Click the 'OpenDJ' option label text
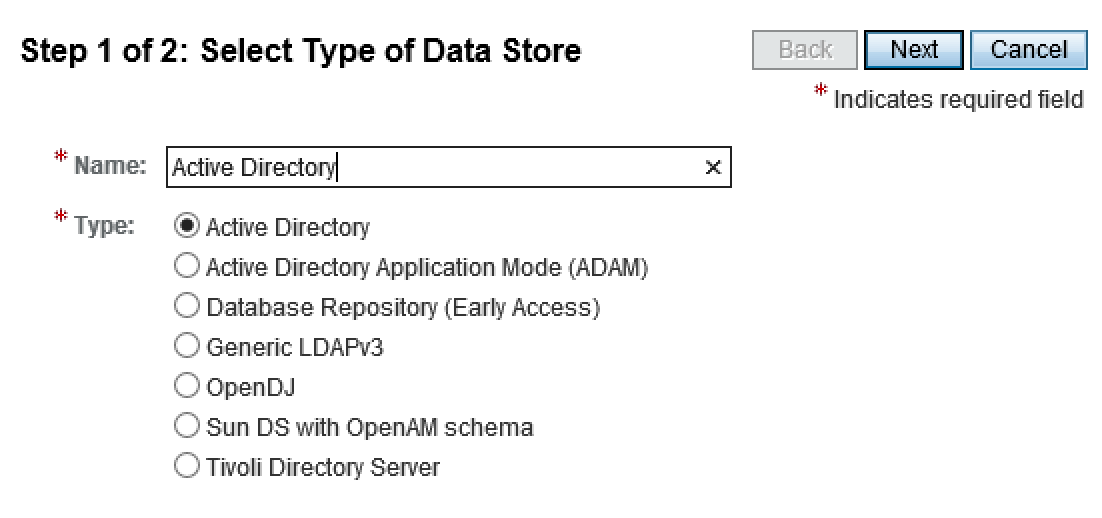Screen dimensions: 1102x518 coord(250,388)
